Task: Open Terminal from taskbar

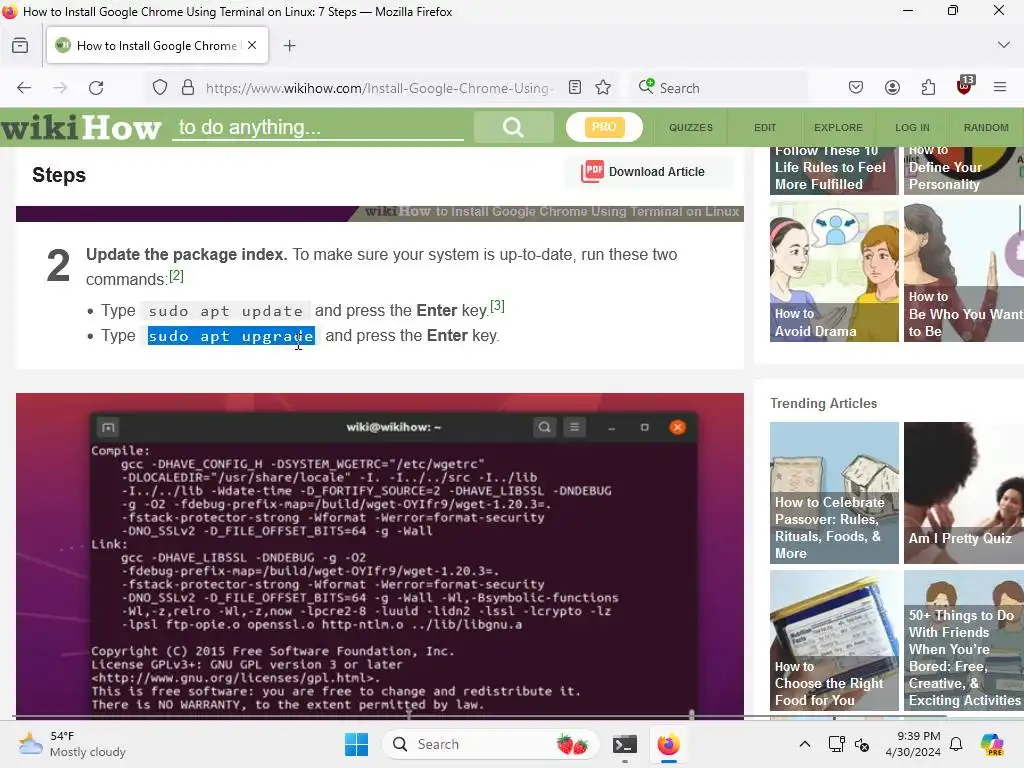Action: [625, 744]
